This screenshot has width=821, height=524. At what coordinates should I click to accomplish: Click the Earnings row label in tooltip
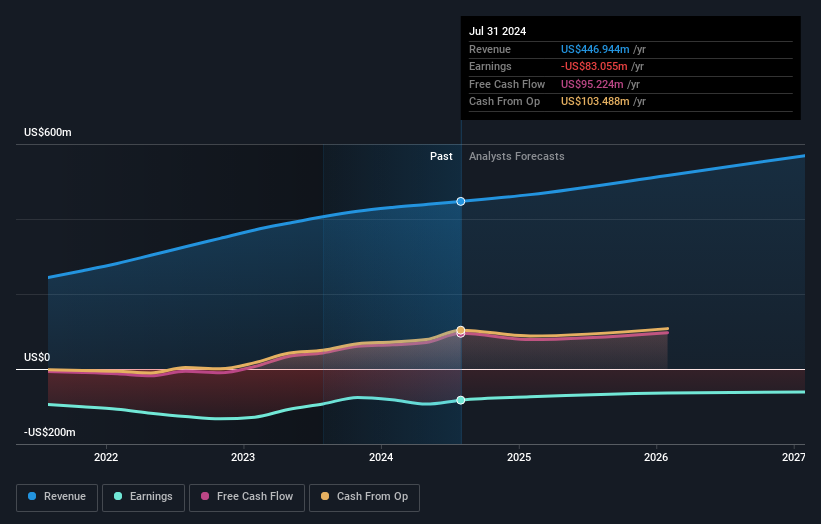[x=490, y=66]
